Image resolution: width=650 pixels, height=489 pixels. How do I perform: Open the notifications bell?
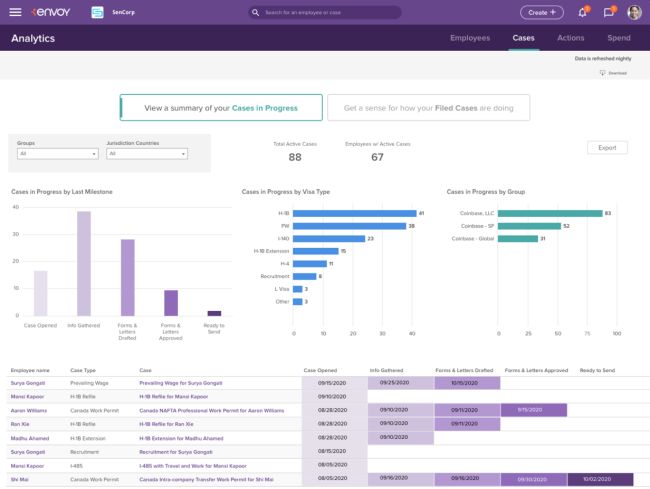582,12
